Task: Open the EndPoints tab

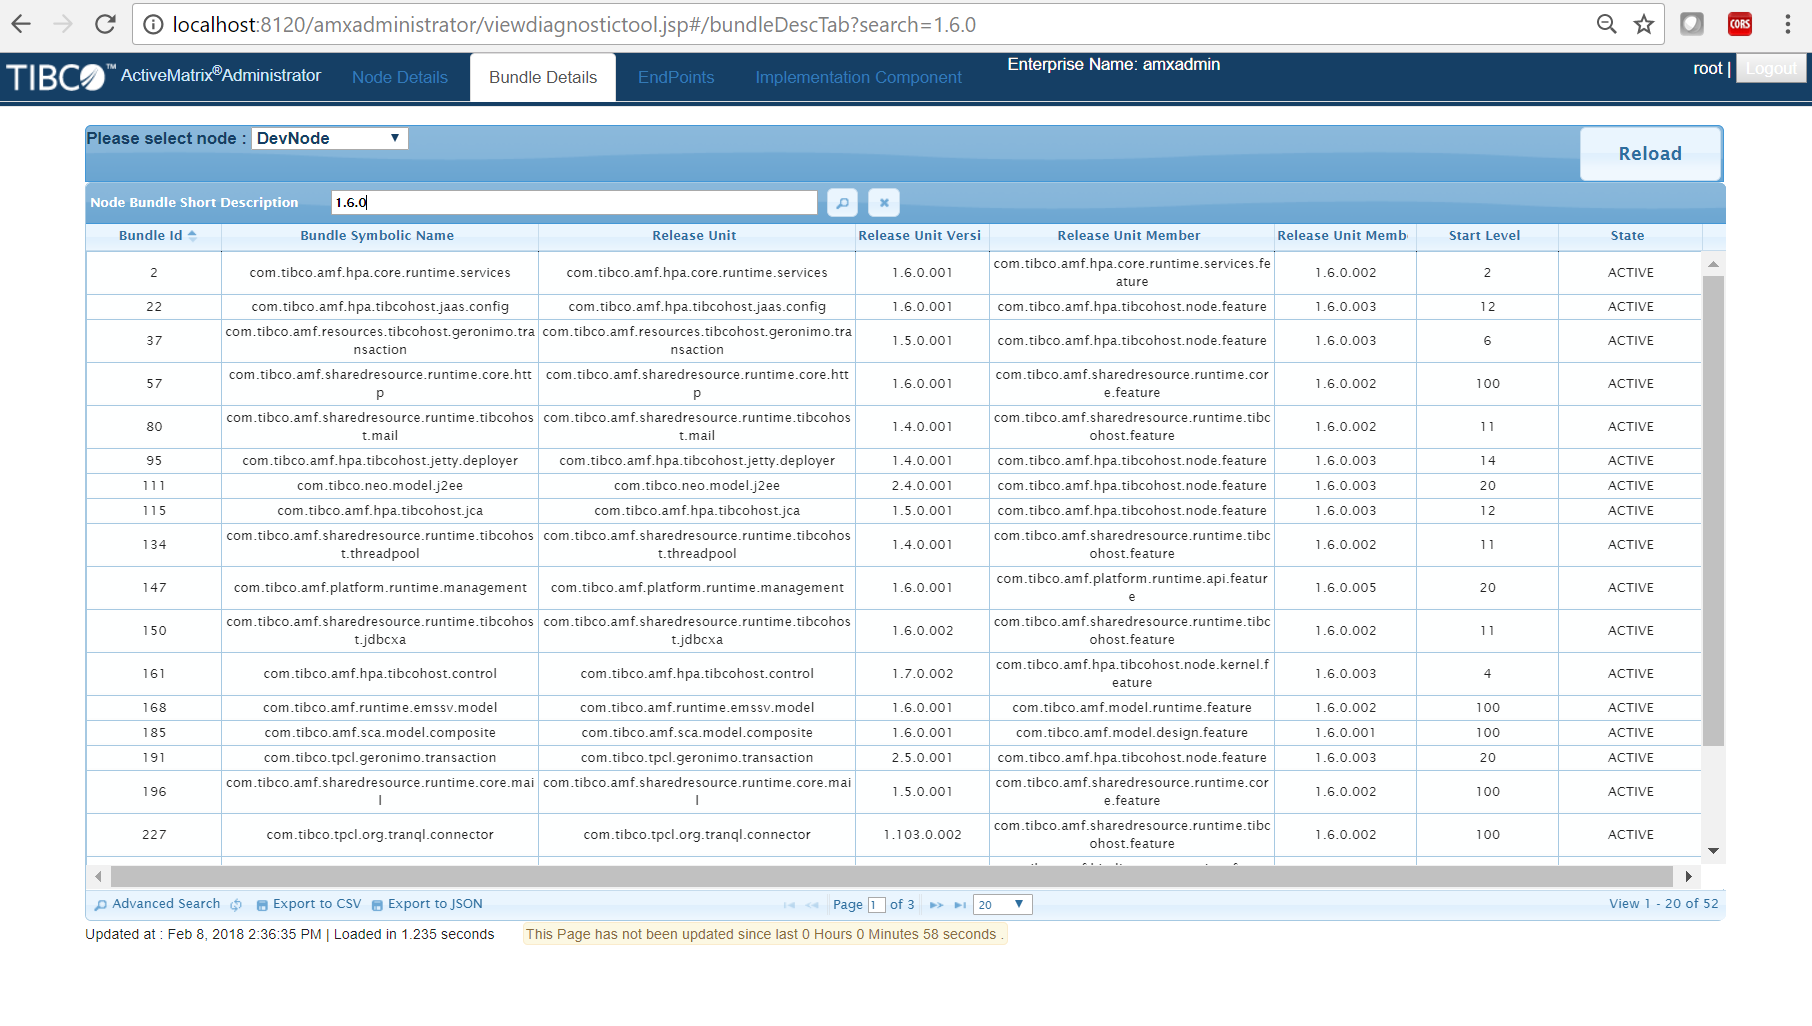Action: click(676, 77)
